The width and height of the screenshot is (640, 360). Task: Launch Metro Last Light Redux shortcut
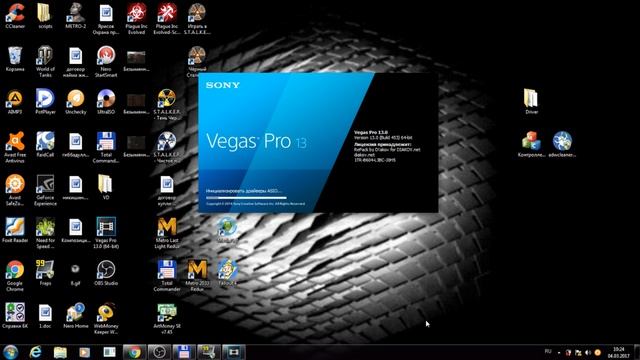pyautogui.click(x=167, y=233)
